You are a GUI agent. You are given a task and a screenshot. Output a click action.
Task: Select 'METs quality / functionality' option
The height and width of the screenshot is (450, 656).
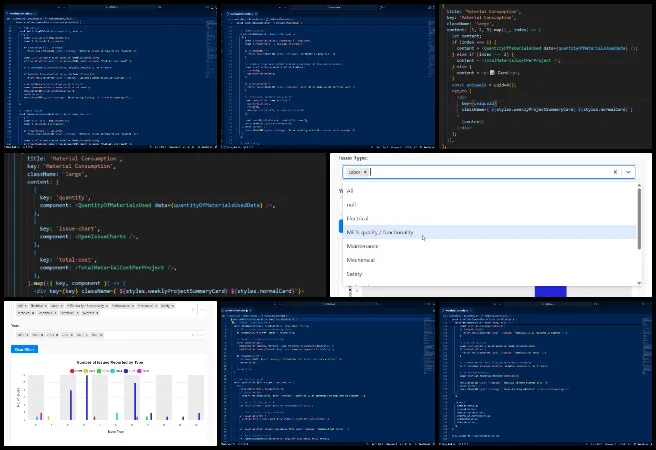(382, 232)
